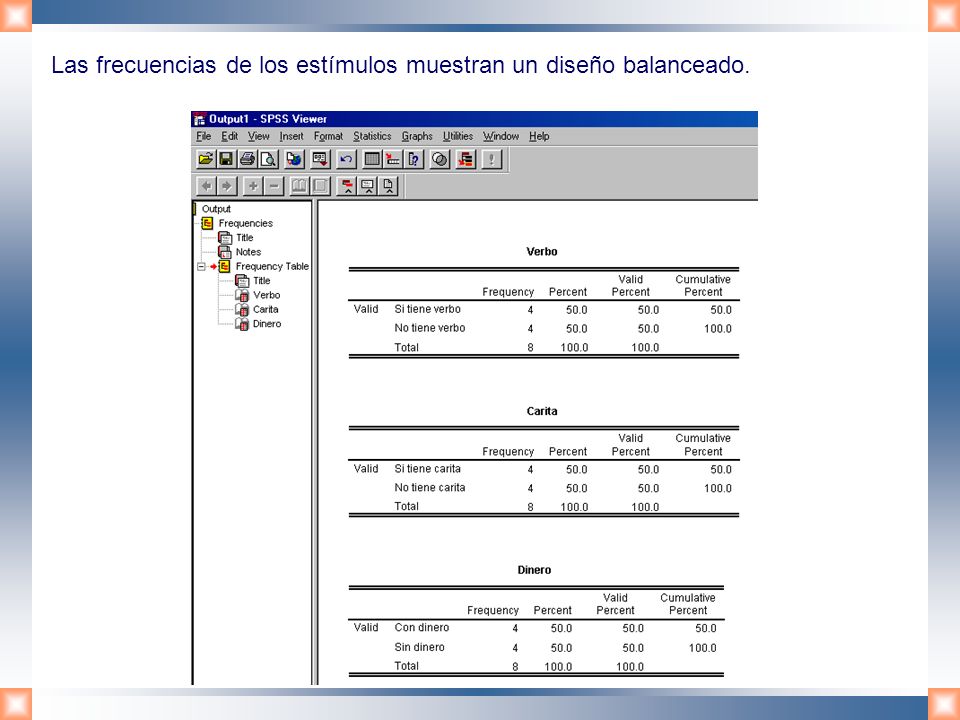
Task: Click the SPSS Viewer title bar icon
Action: point(200,119)
